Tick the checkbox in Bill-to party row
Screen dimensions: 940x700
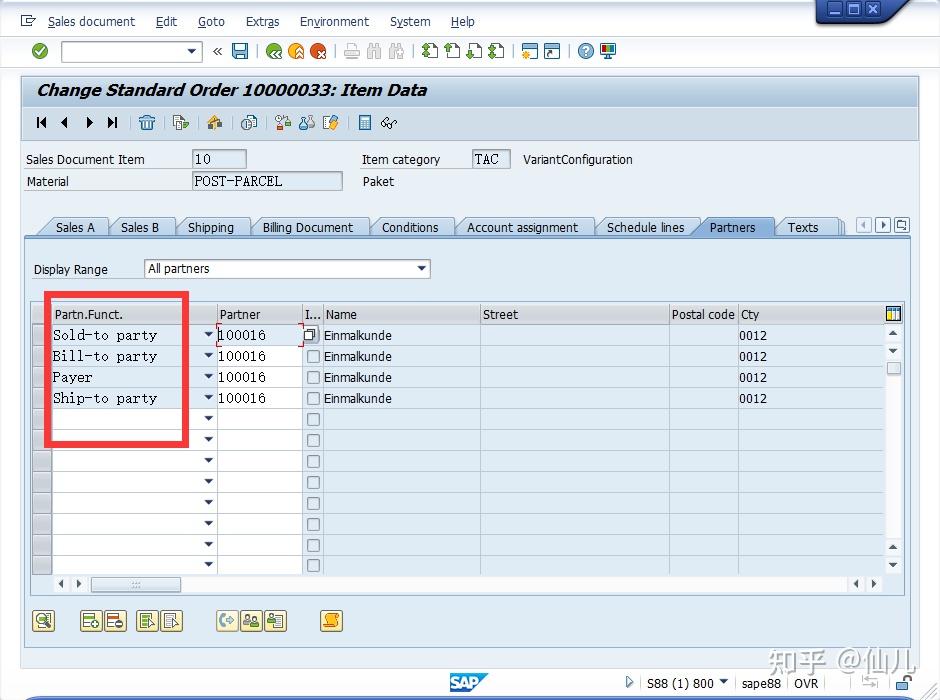click(314, 357)
